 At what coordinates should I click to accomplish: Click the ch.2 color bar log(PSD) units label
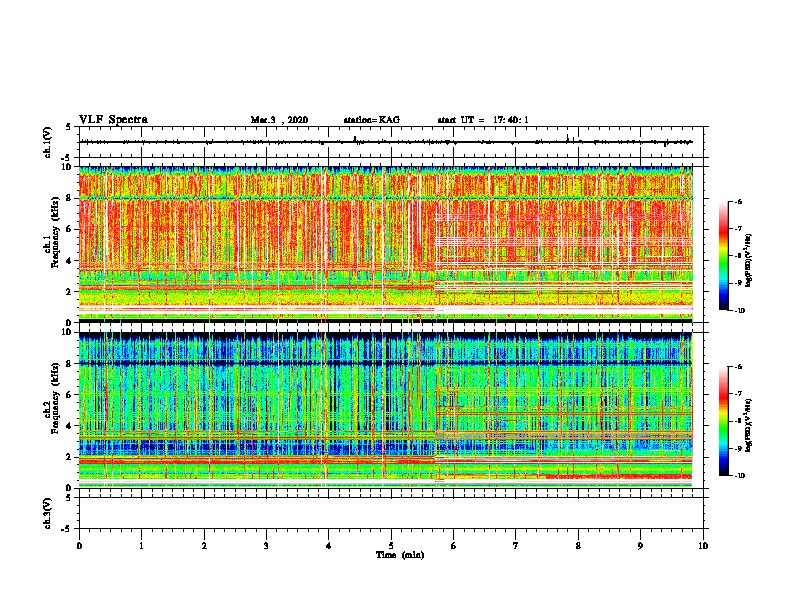tap(749, 426)
